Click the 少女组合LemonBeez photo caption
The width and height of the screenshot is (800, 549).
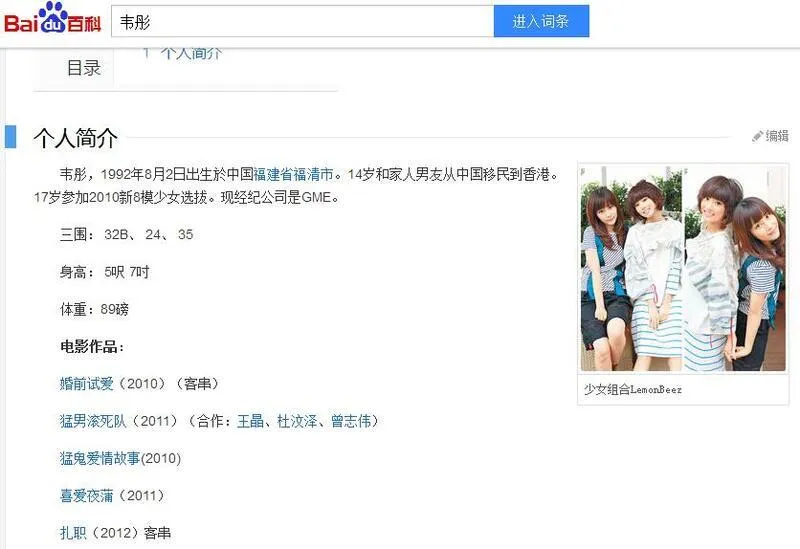pyautogui.click(x=633, y=390)
